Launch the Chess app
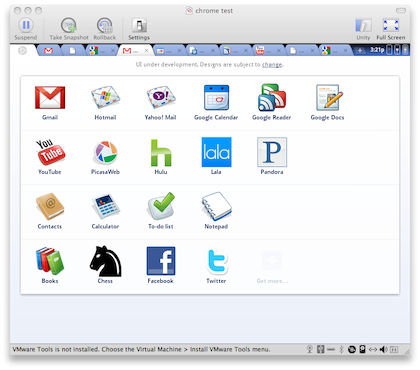The height and width of the screenshot is (370, 420). (105, 261)
